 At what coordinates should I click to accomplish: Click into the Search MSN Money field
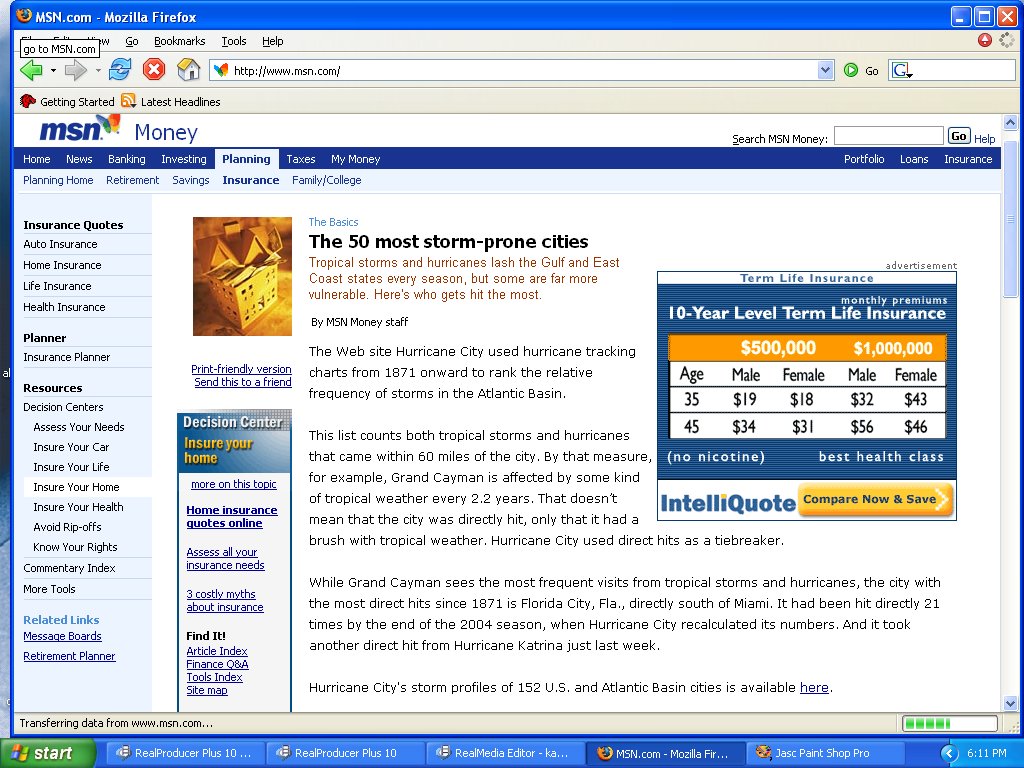pyautogui.click(x=889, y=136)
